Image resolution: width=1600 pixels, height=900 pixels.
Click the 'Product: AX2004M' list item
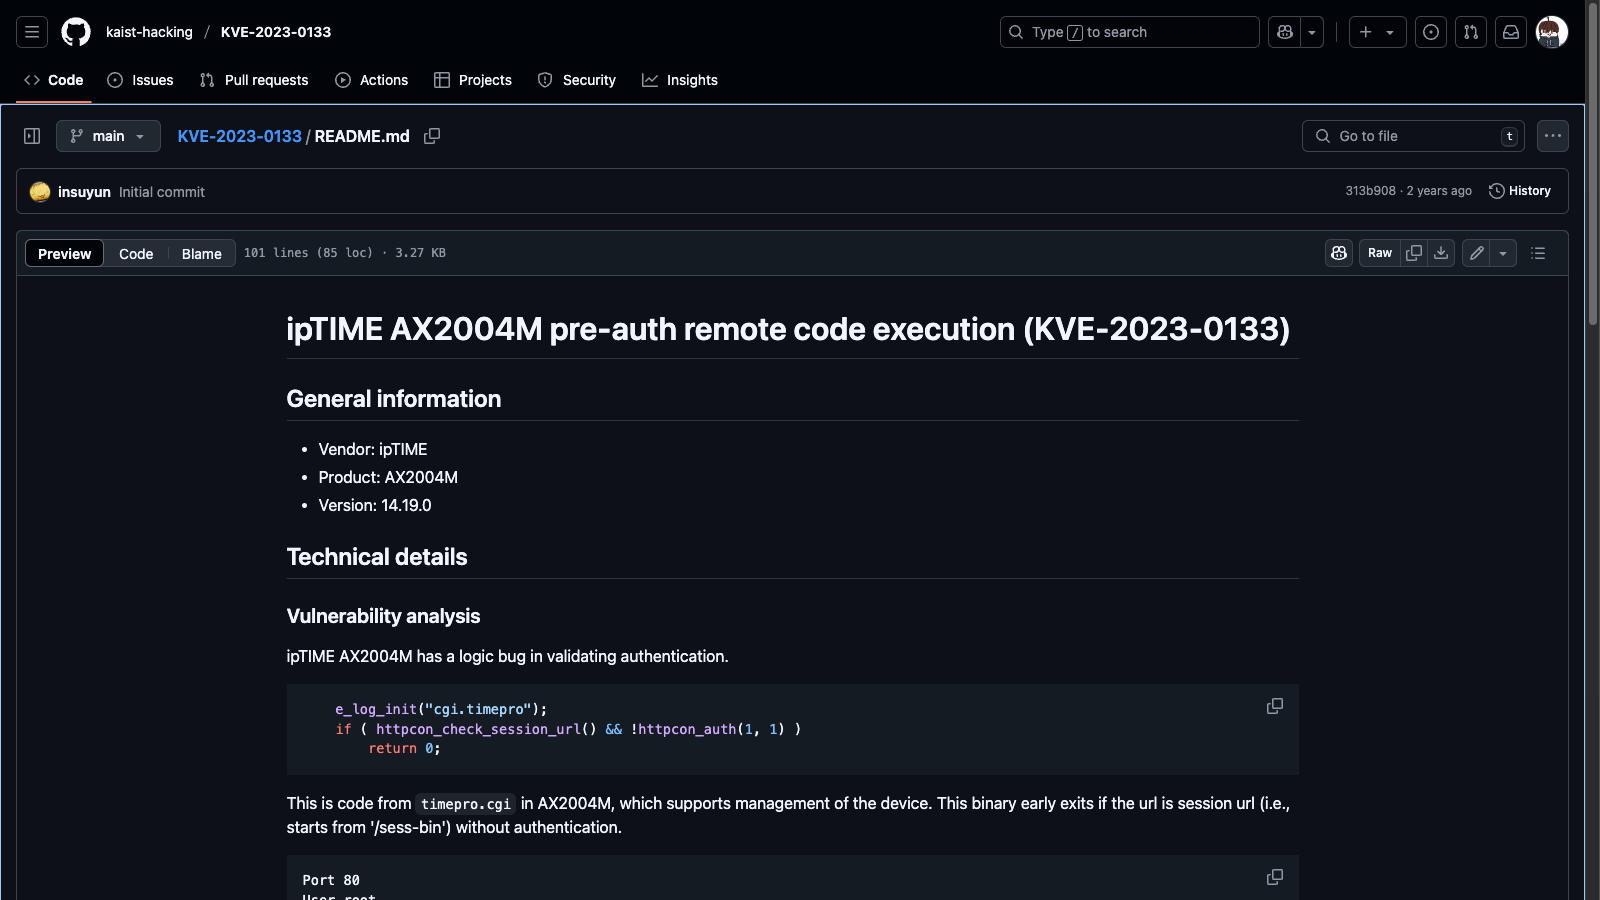[x=388, y=478]
